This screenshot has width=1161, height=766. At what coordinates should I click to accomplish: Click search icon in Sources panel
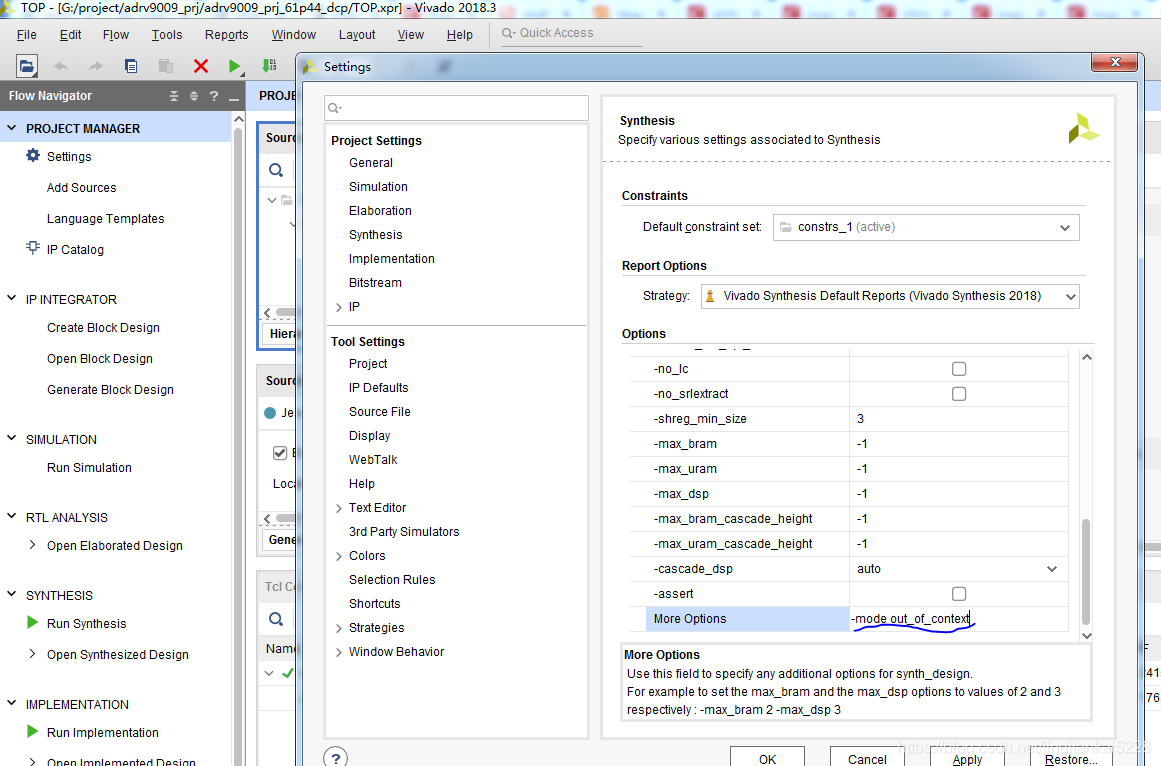[276, 170]
